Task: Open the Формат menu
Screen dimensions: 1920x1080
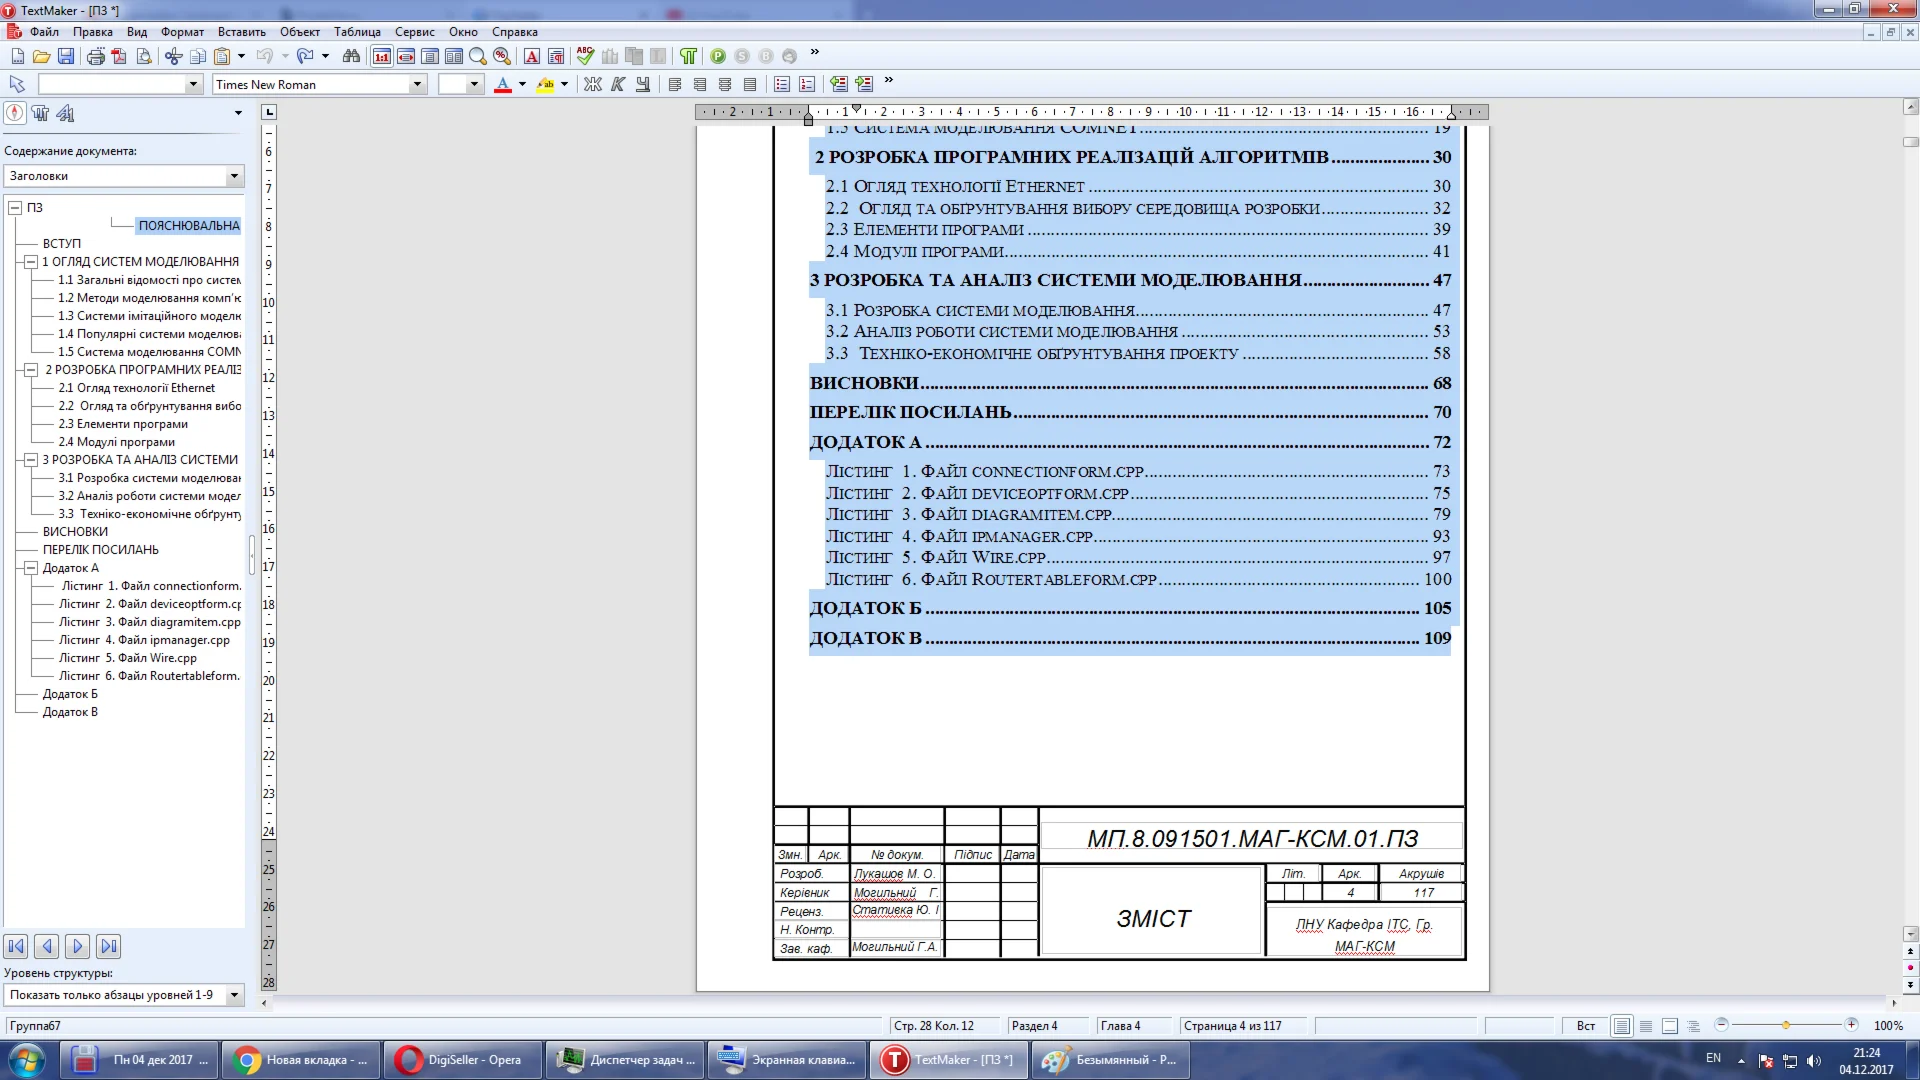Action: 182,32
